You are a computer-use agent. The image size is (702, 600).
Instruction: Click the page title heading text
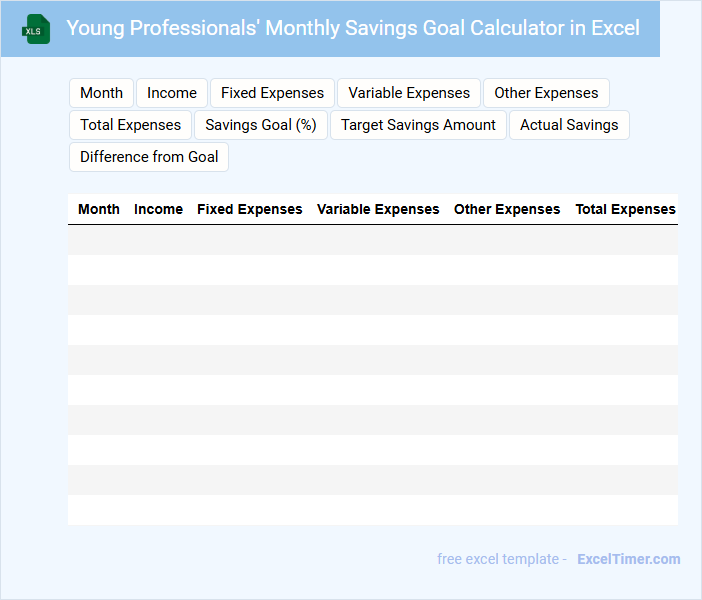pyautogui.click(x=353, y=28)
